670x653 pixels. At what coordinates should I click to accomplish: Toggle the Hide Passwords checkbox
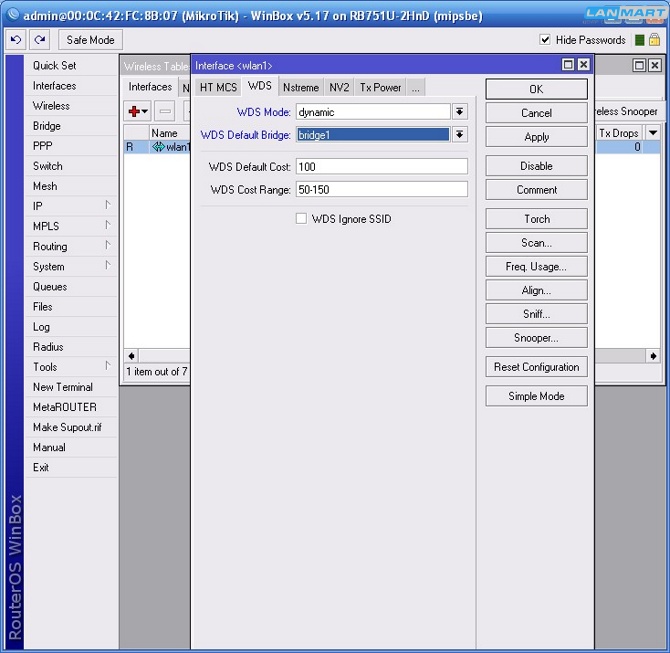pyautogui.click(x=545, y=40)
